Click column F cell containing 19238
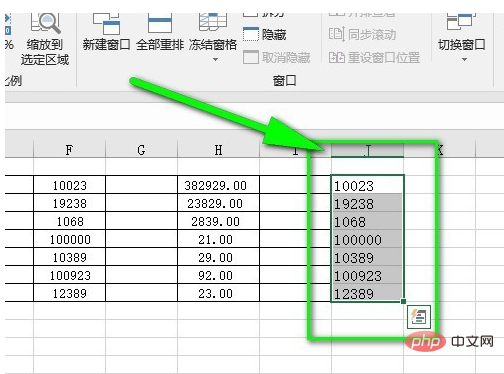The height and width of the screenshot is (374, 504). (69, 203)
